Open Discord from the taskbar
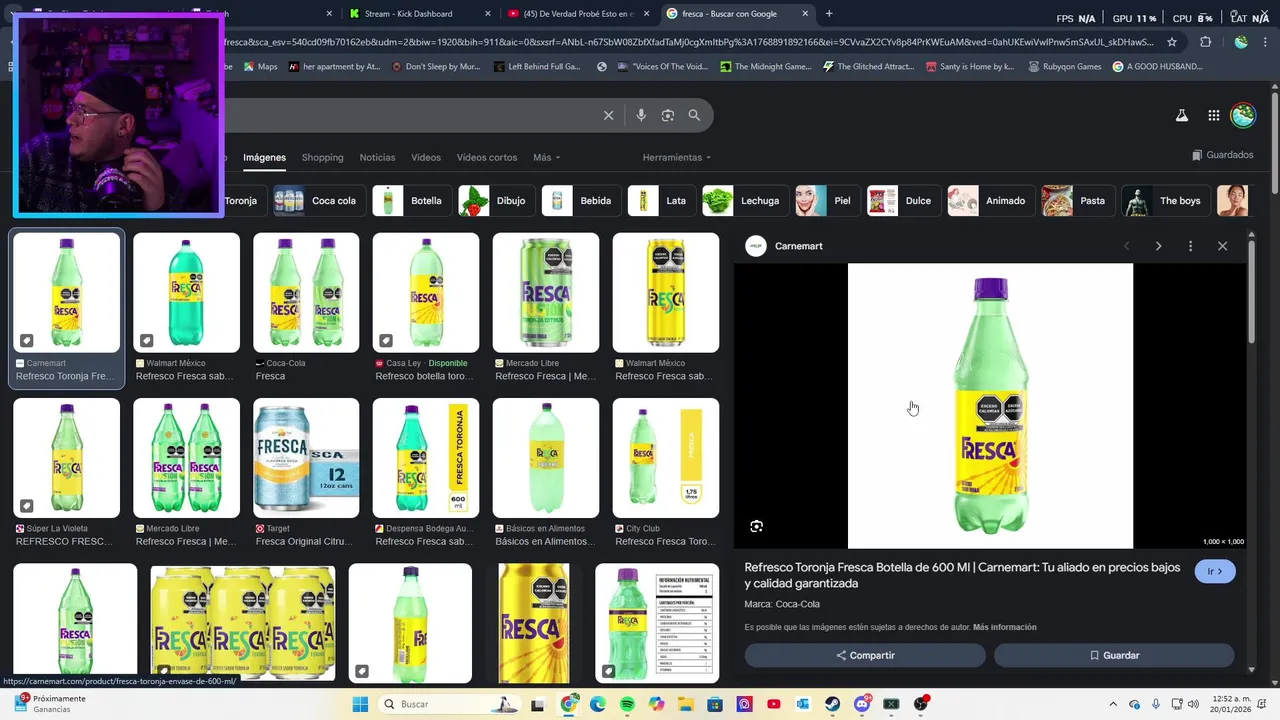Viewport: 1280px width, 720px height. (x=862, y=704)
